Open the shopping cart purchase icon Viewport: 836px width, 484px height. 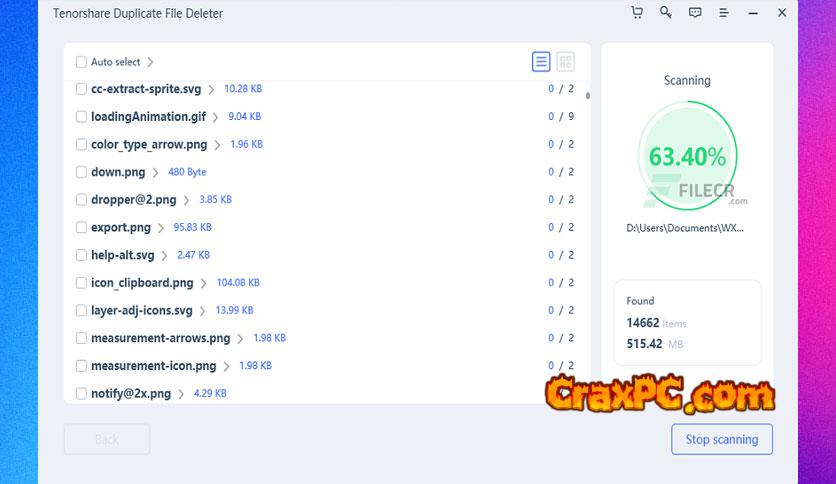pos(637,13)
